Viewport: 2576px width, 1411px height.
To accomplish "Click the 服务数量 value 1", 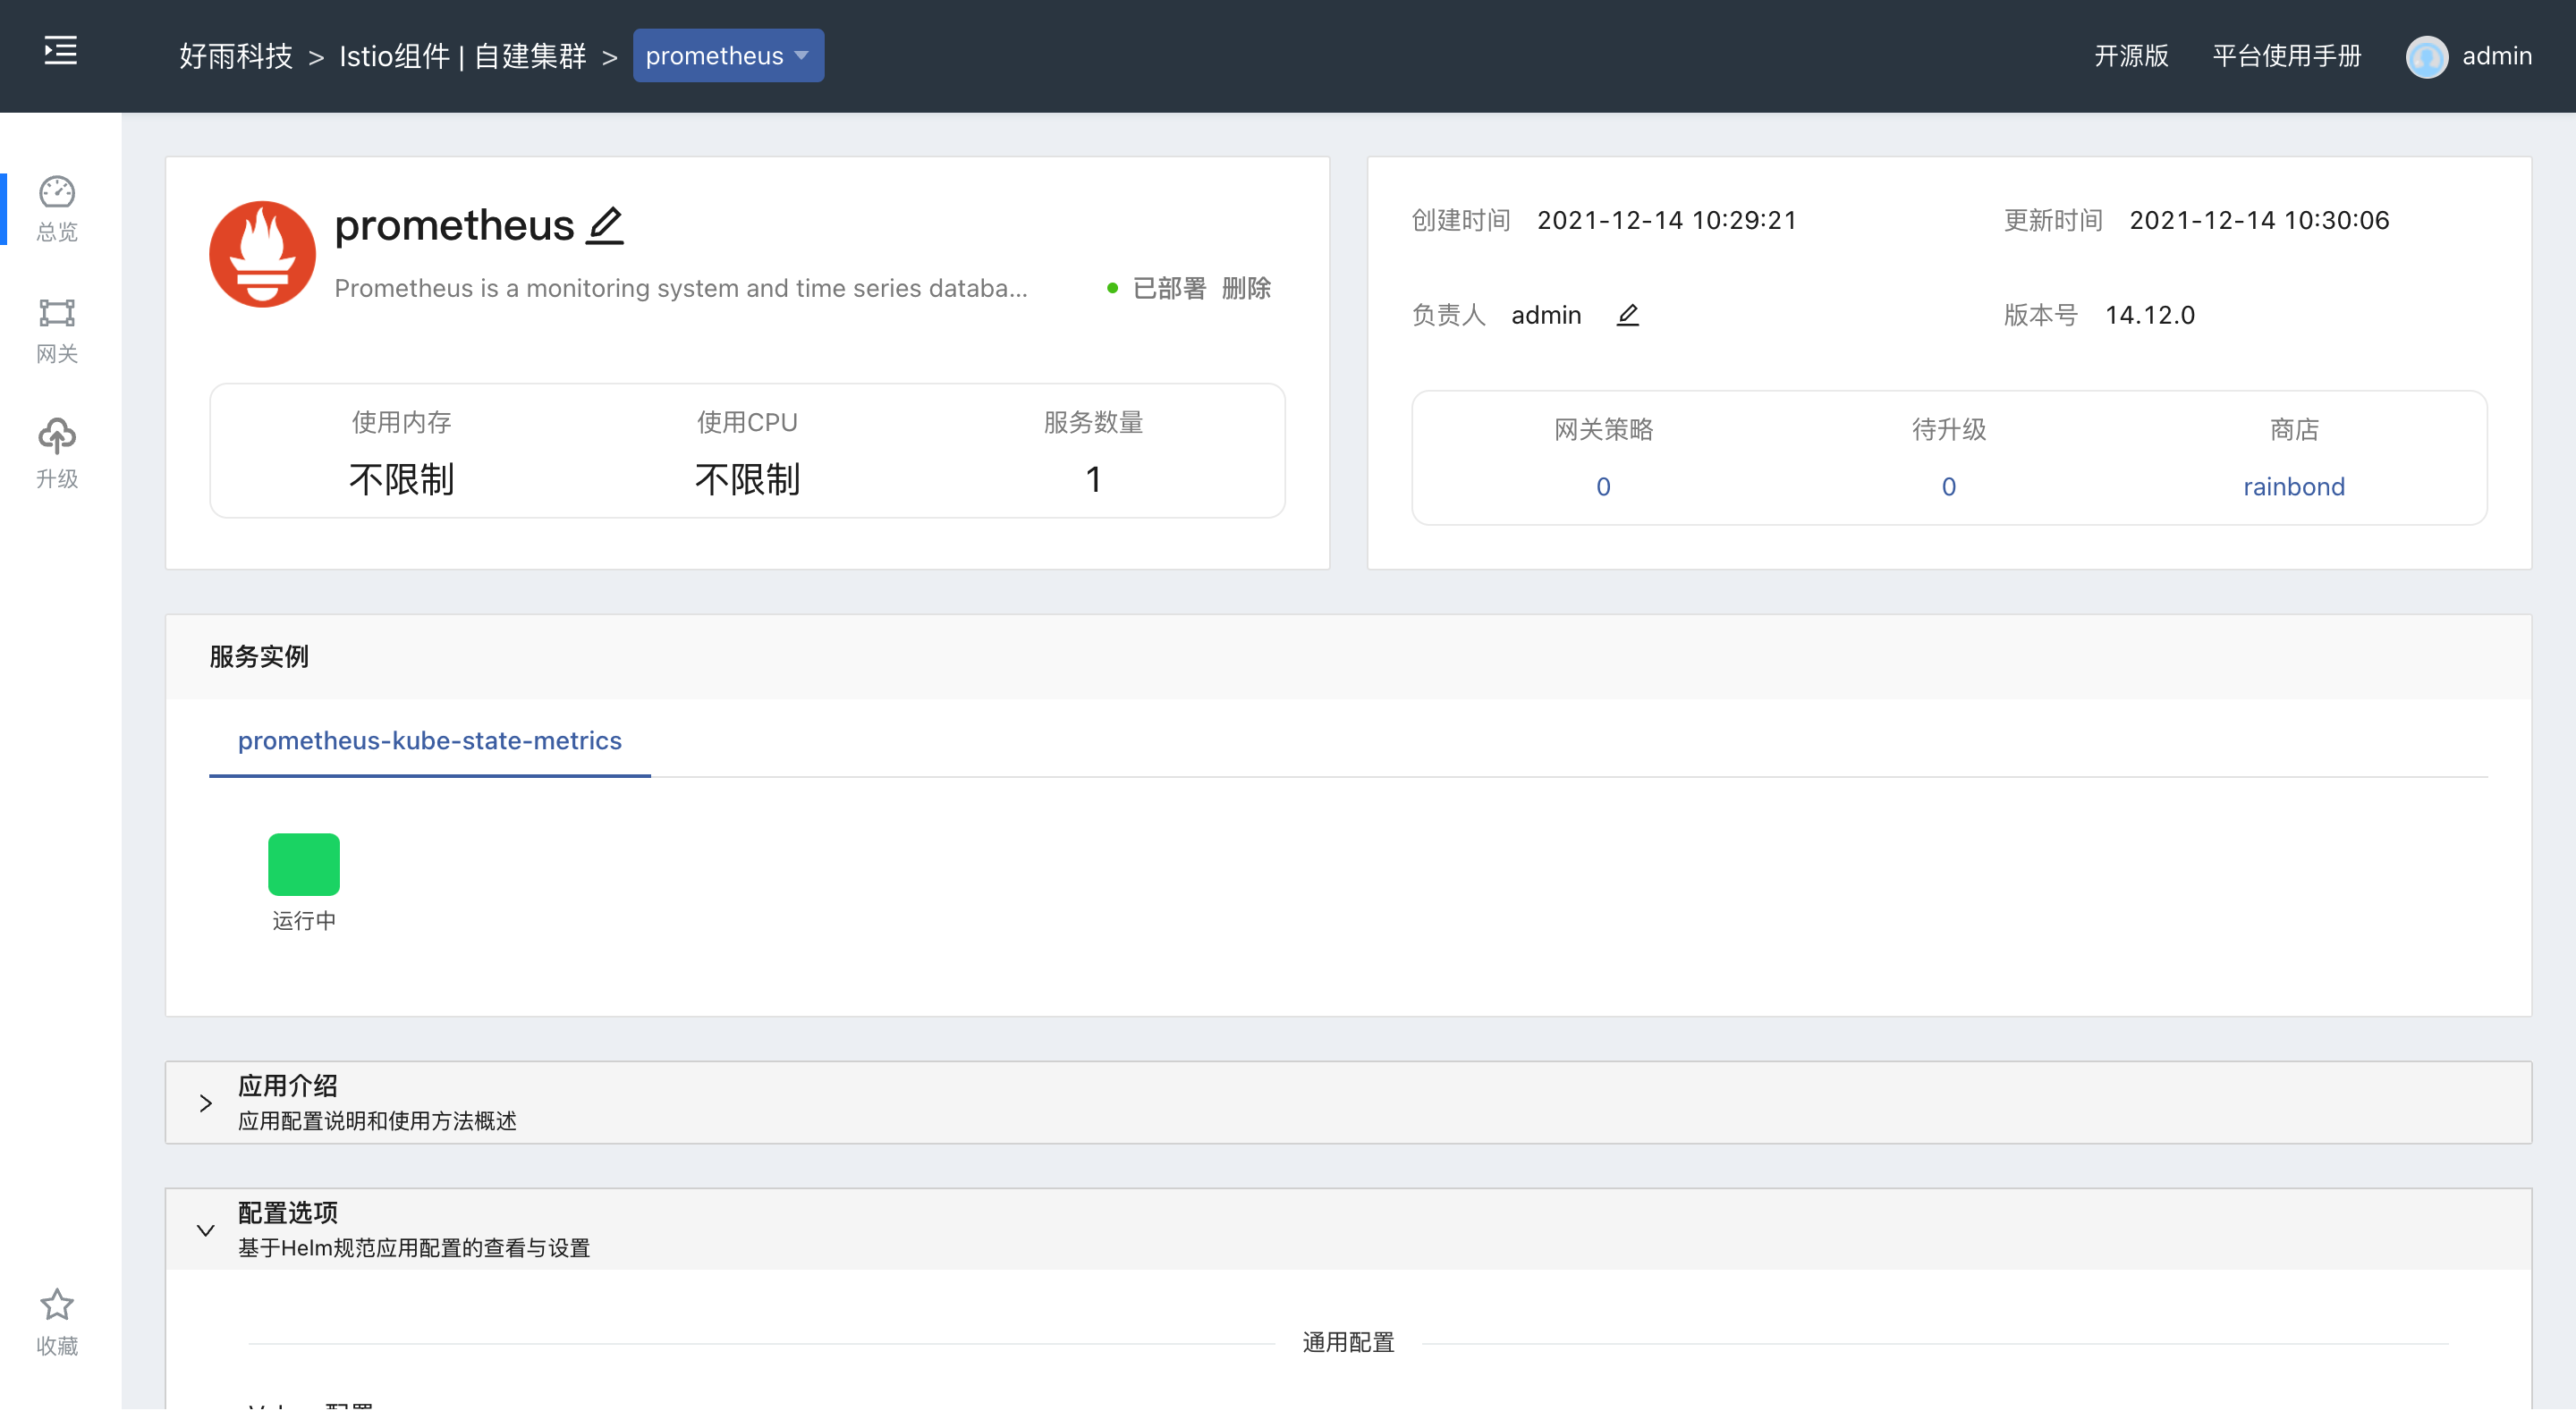I will pyautogui.click(x=1093, y=480).
